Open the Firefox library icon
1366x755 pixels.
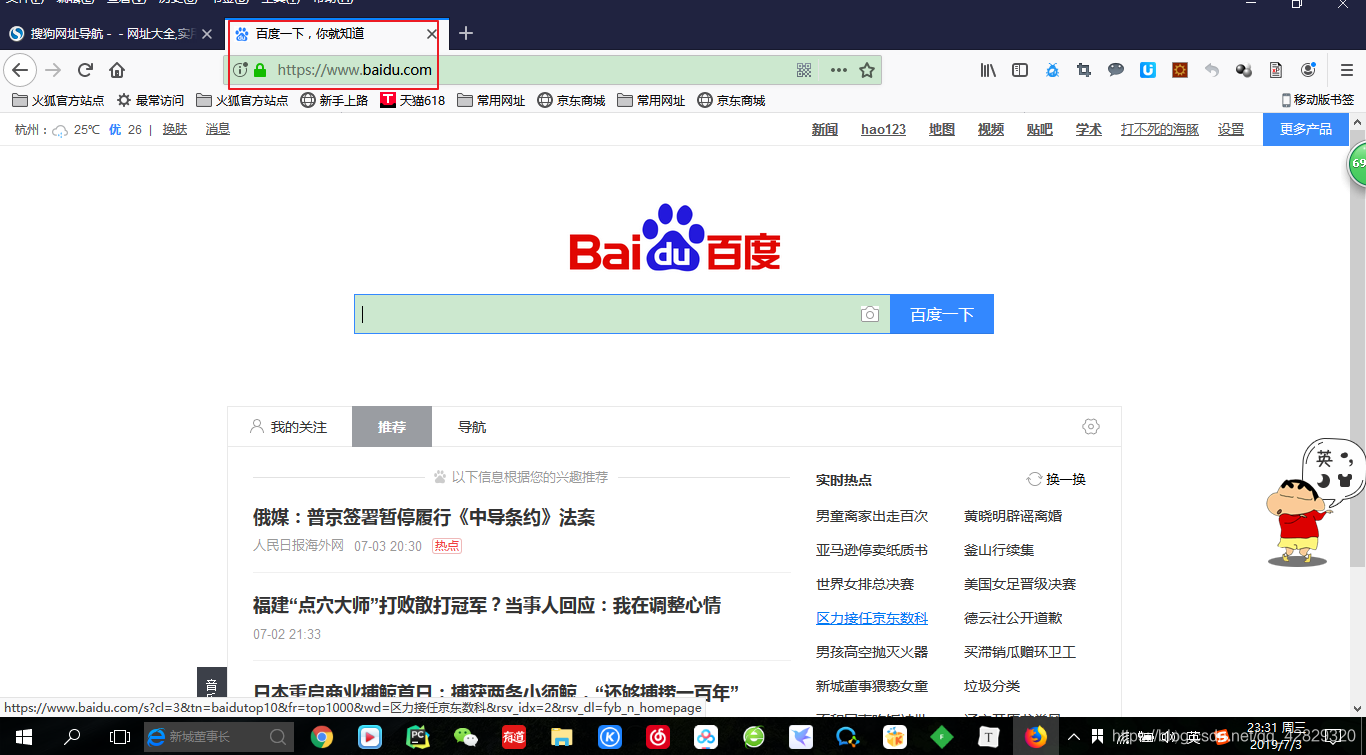[988, 70]
